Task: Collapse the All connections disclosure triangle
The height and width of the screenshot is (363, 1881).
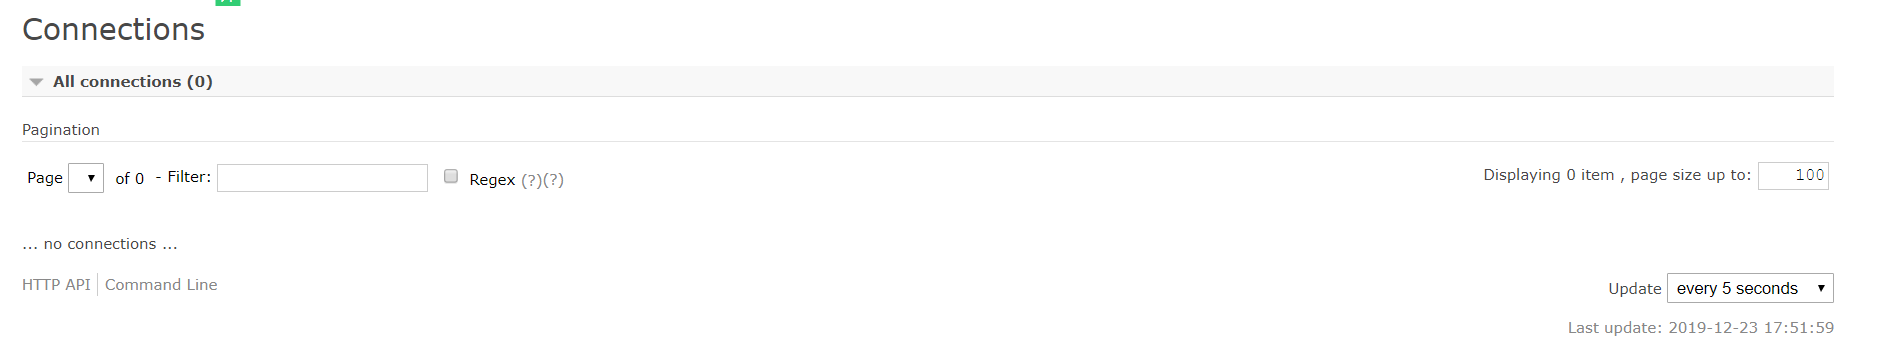Action: click(x=36, y=82)
